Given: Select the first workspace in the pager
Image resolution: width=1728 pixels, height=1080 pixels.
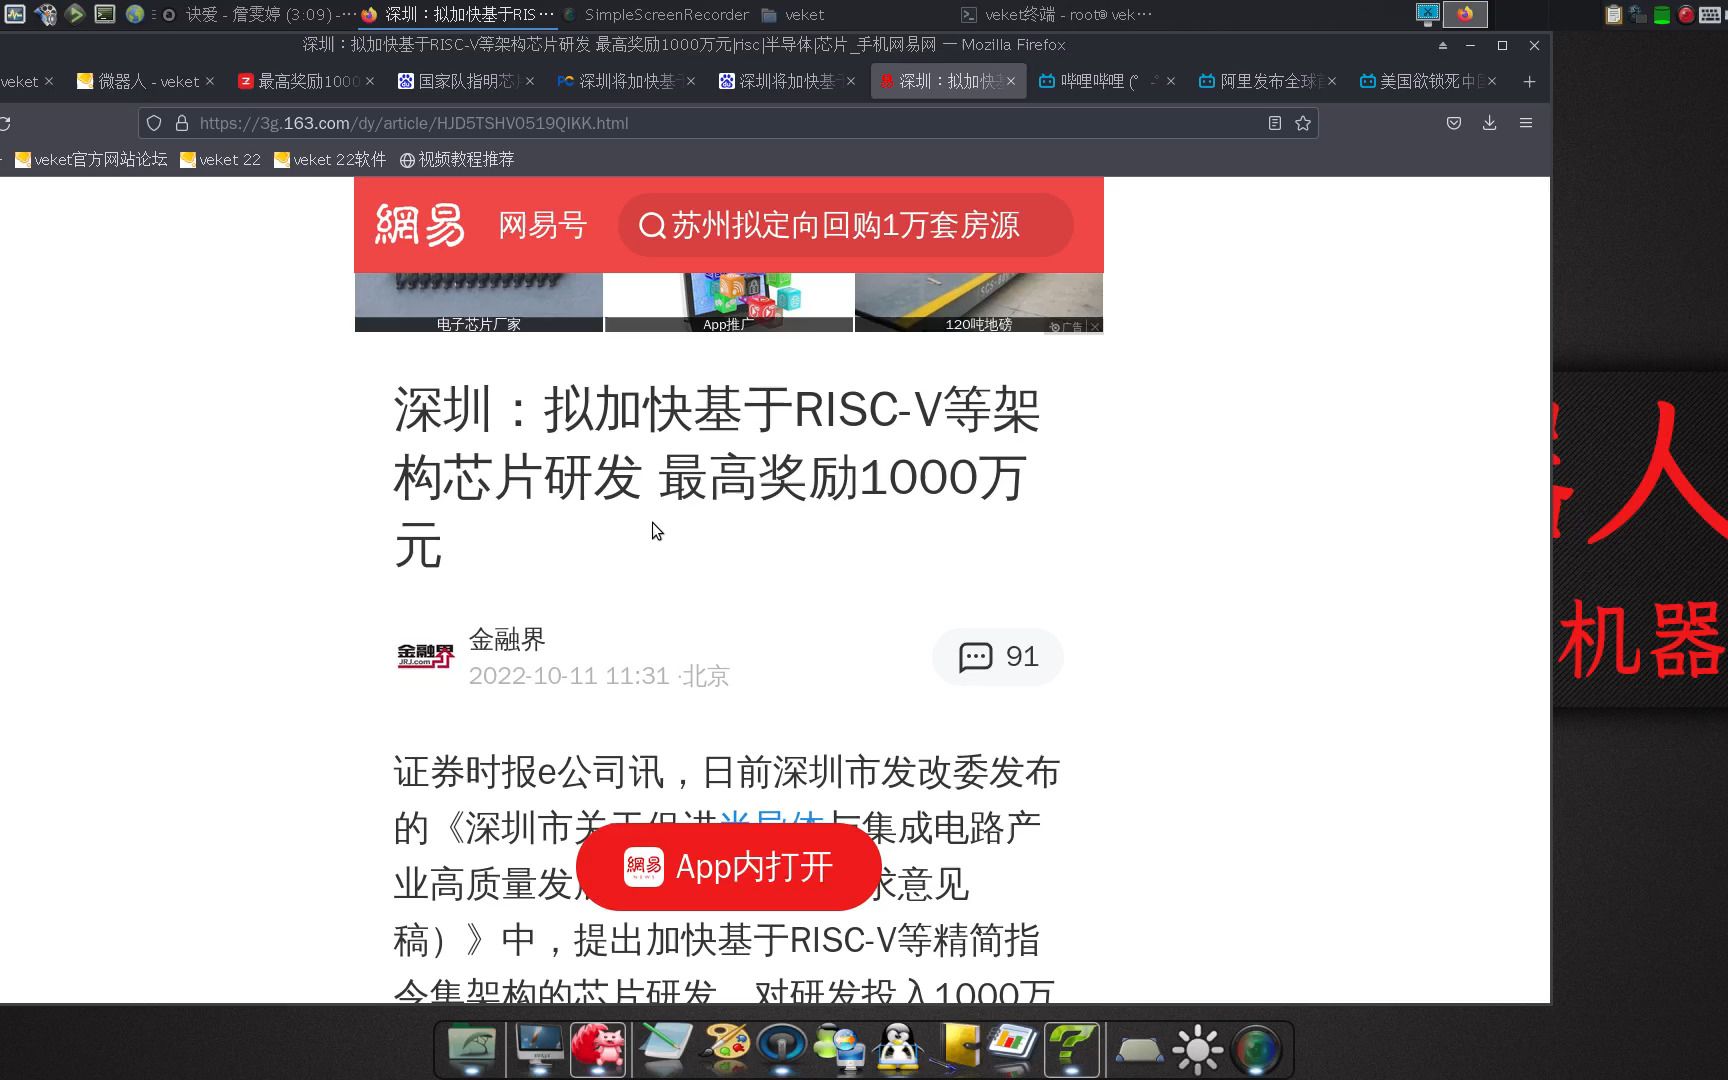Looking at the screenshot, I should pyautogui.click(x=1428, y=14).
